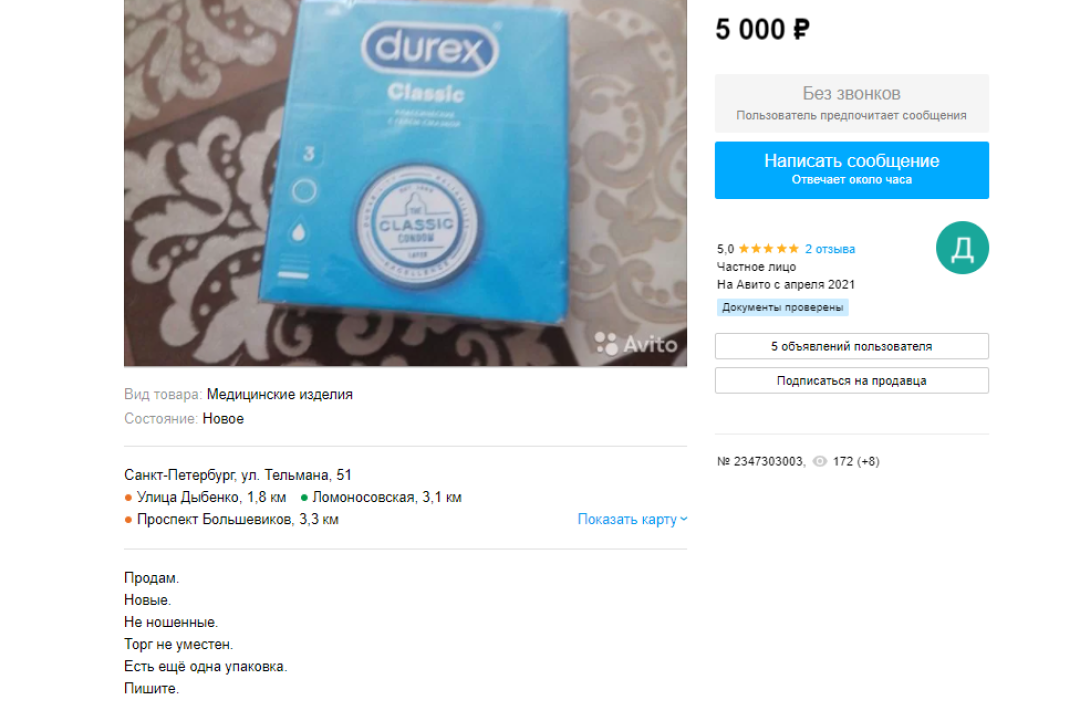
Task: Open the Durex product photo
Action: click(x=405, y=182)
